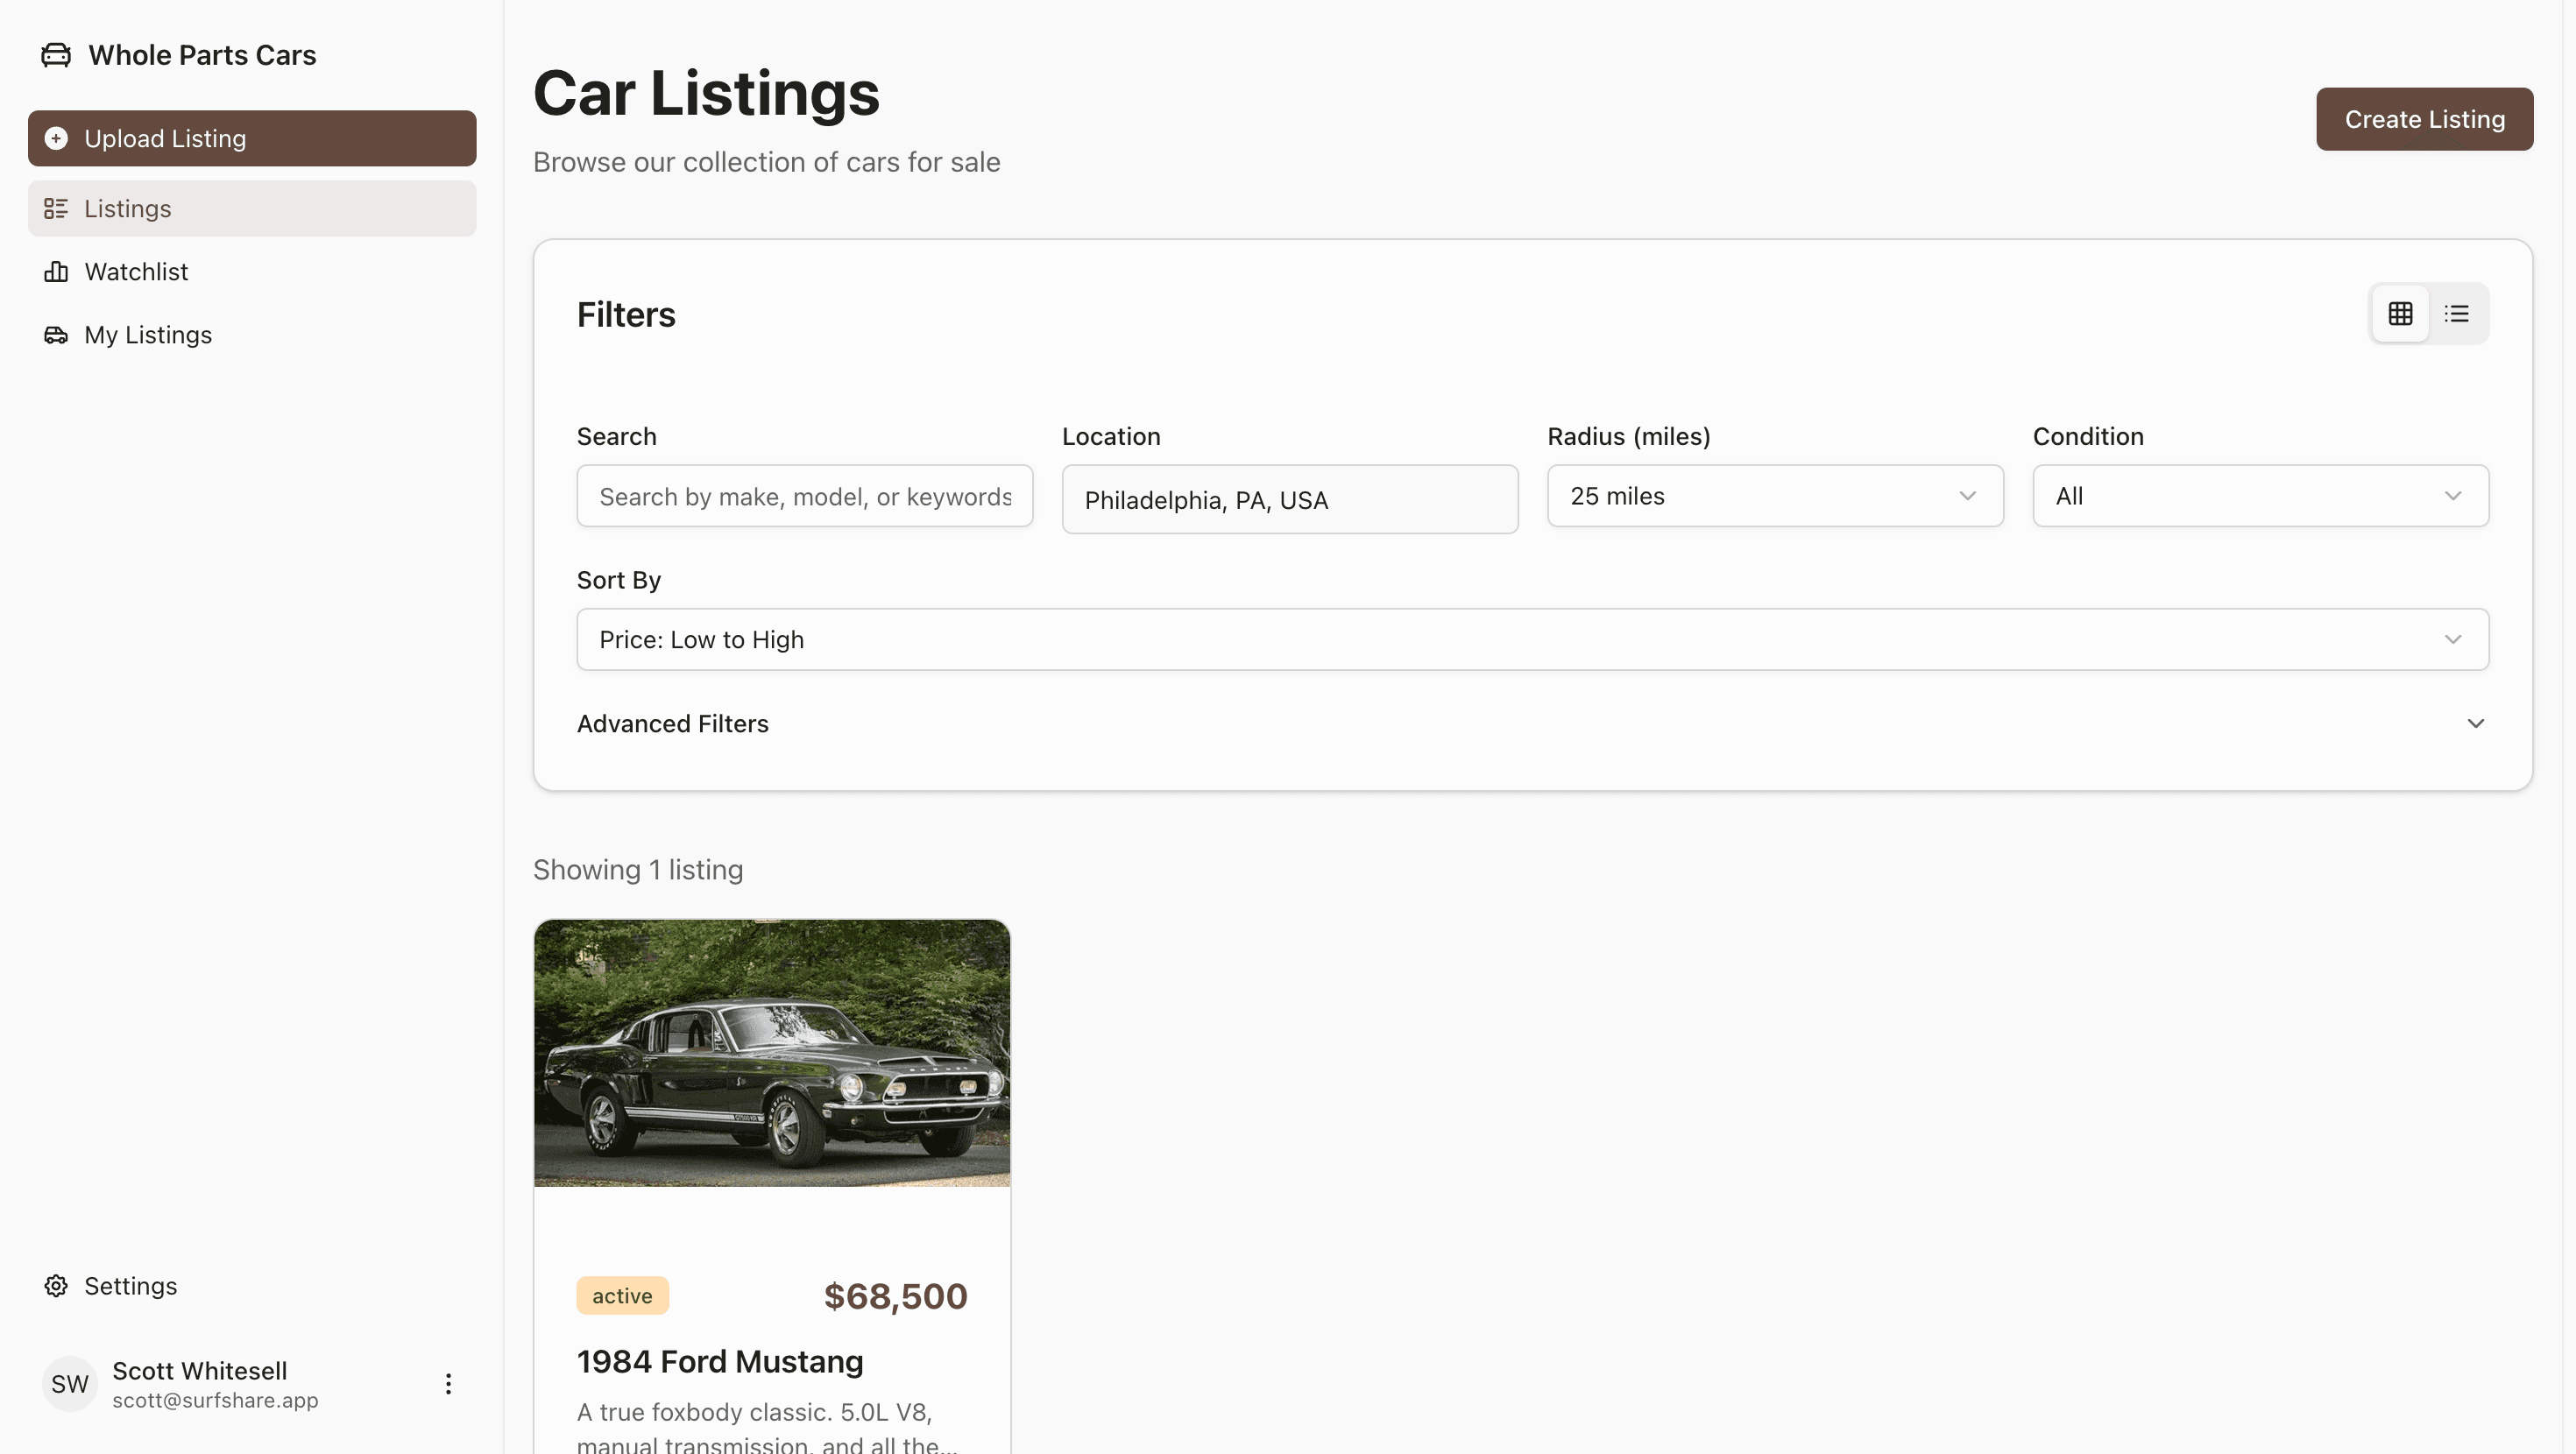Open the 1984 Ford Mustang listing
This screenshot has height=1454, width=2576.
point(720,1361)
